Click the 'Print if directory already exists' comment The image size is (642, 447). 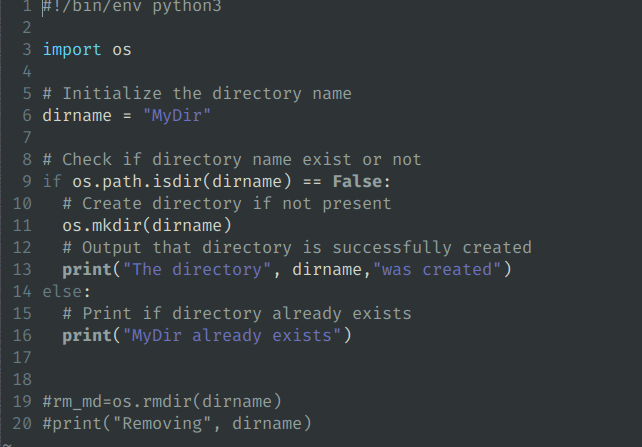(236, 313)
